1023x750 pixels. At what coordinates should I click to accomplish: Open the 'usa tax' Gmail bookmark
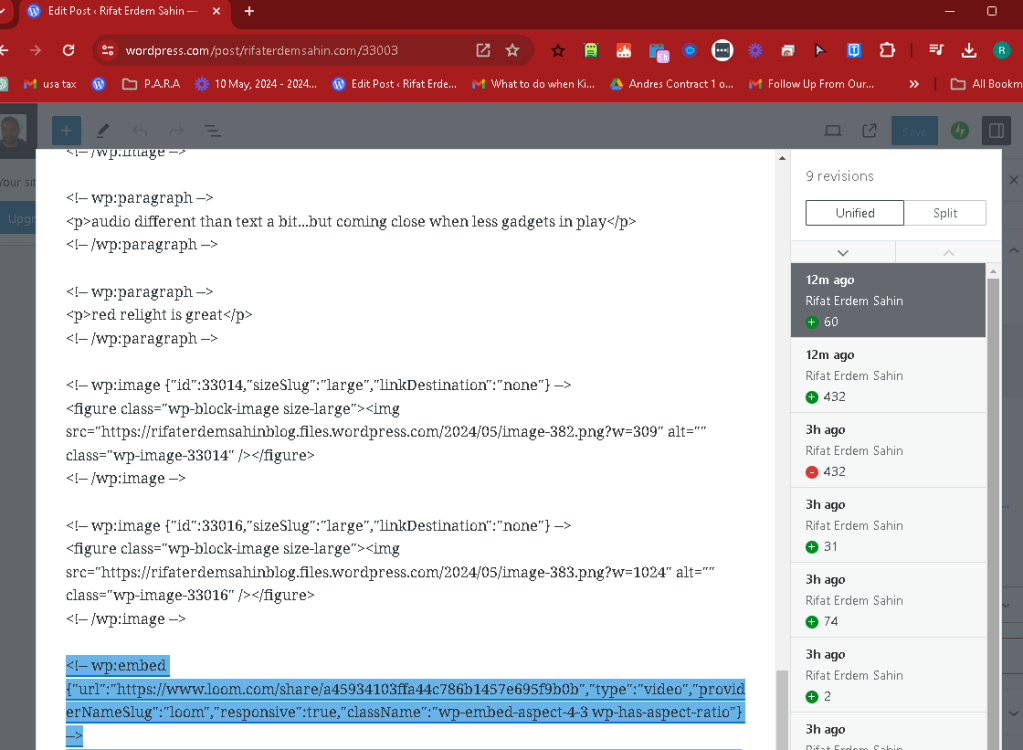(50, 83)
